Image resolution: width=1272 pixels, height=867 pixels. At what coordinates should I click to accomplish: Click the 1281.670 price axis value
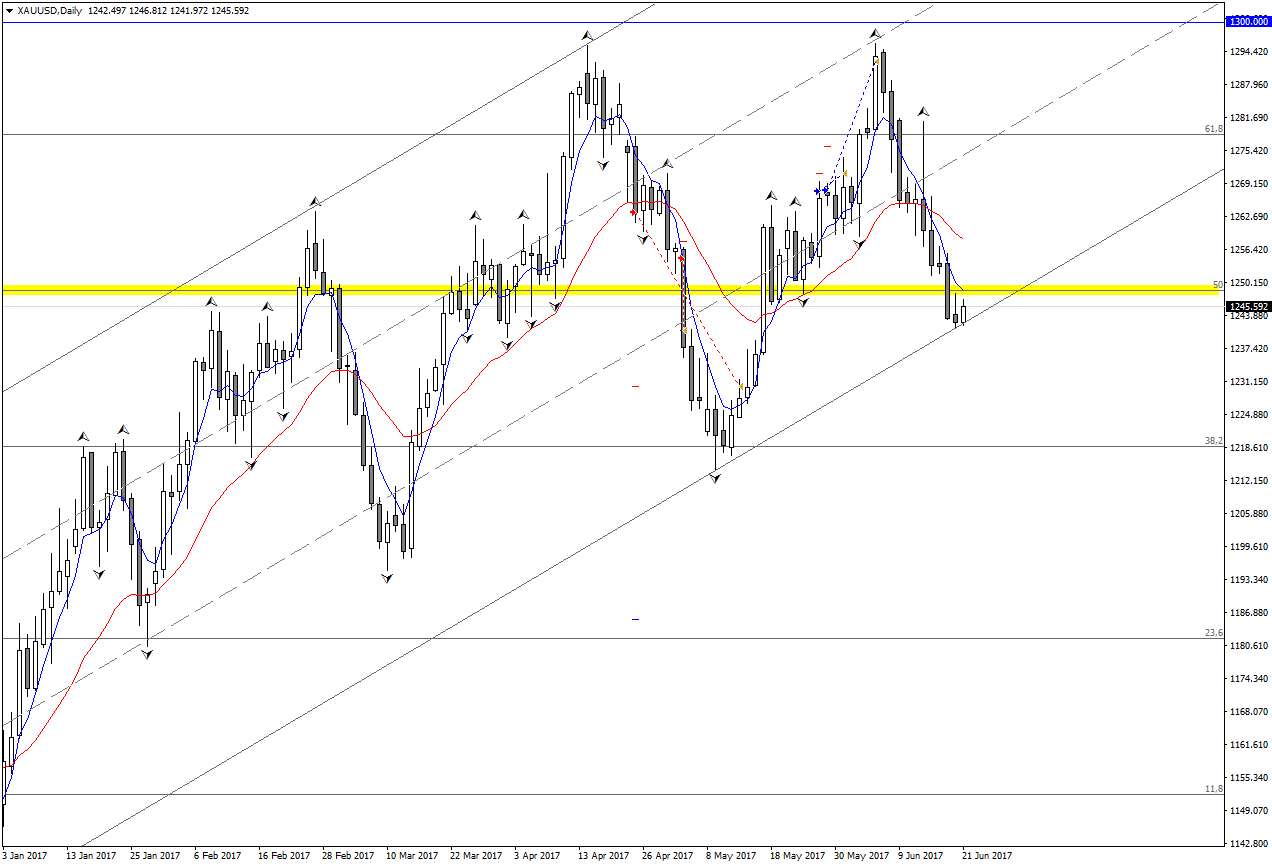(1249, 117)
